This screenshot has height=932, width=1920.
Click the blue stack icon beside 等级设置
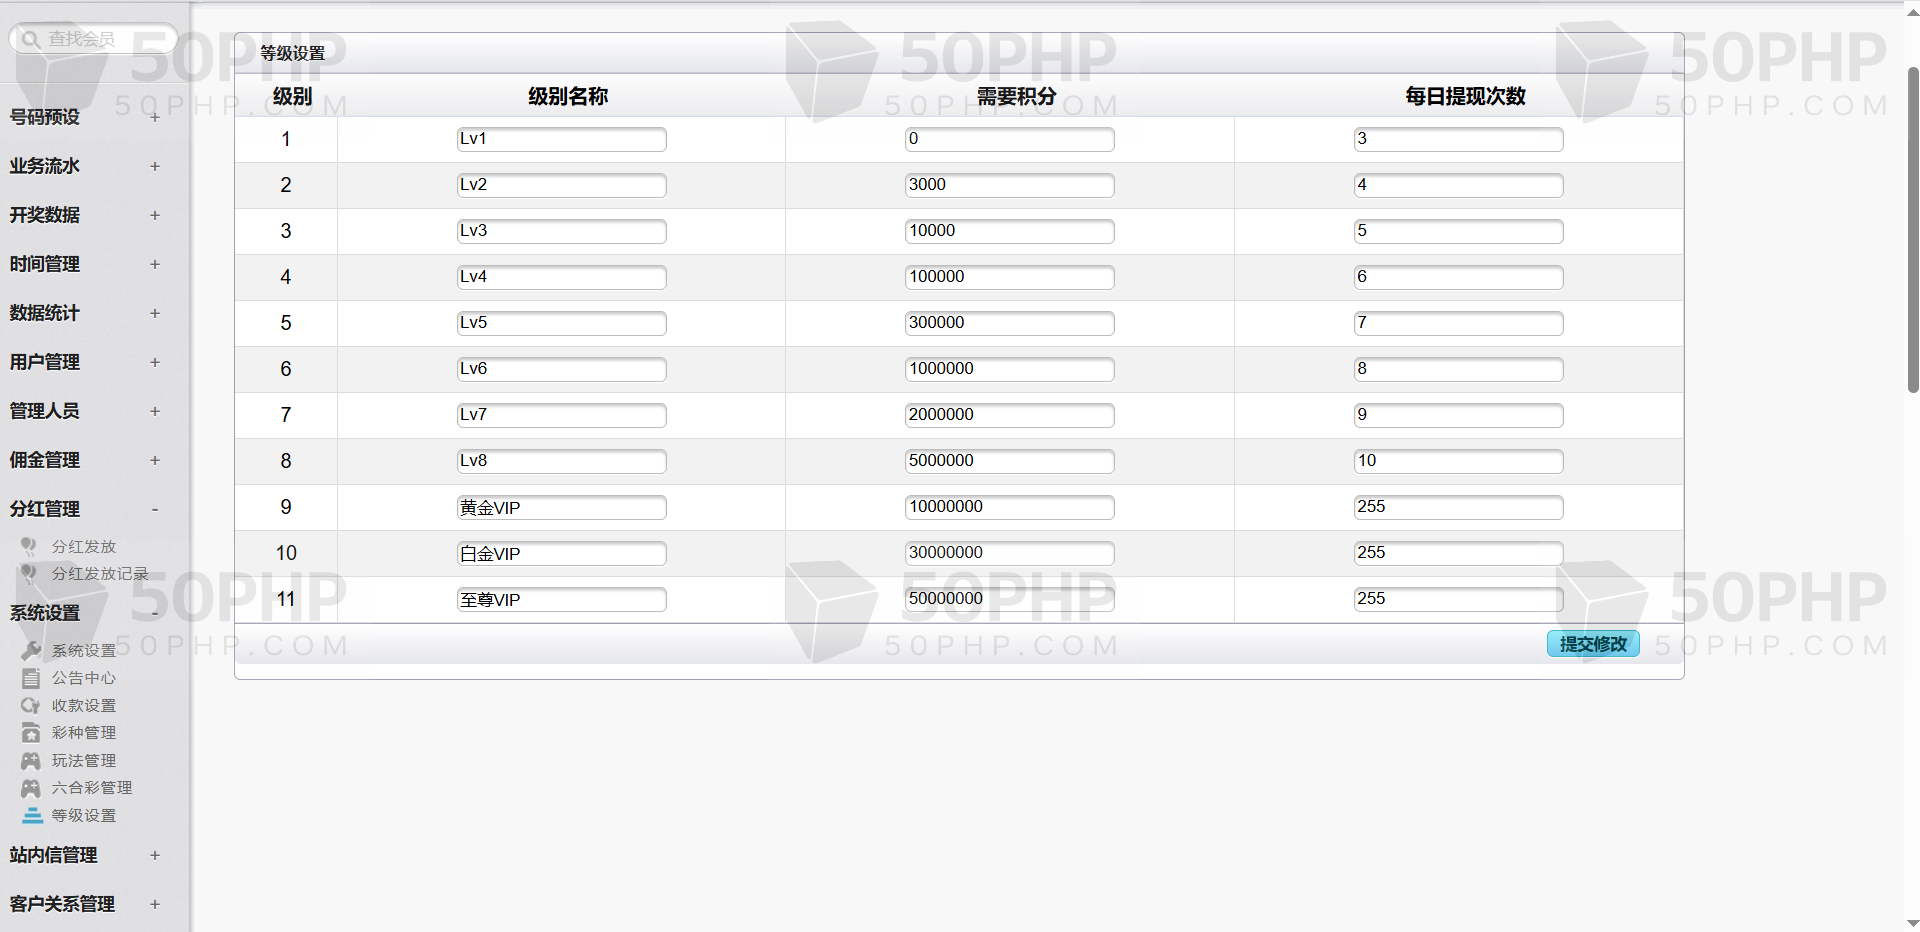(x=32, y=816)
